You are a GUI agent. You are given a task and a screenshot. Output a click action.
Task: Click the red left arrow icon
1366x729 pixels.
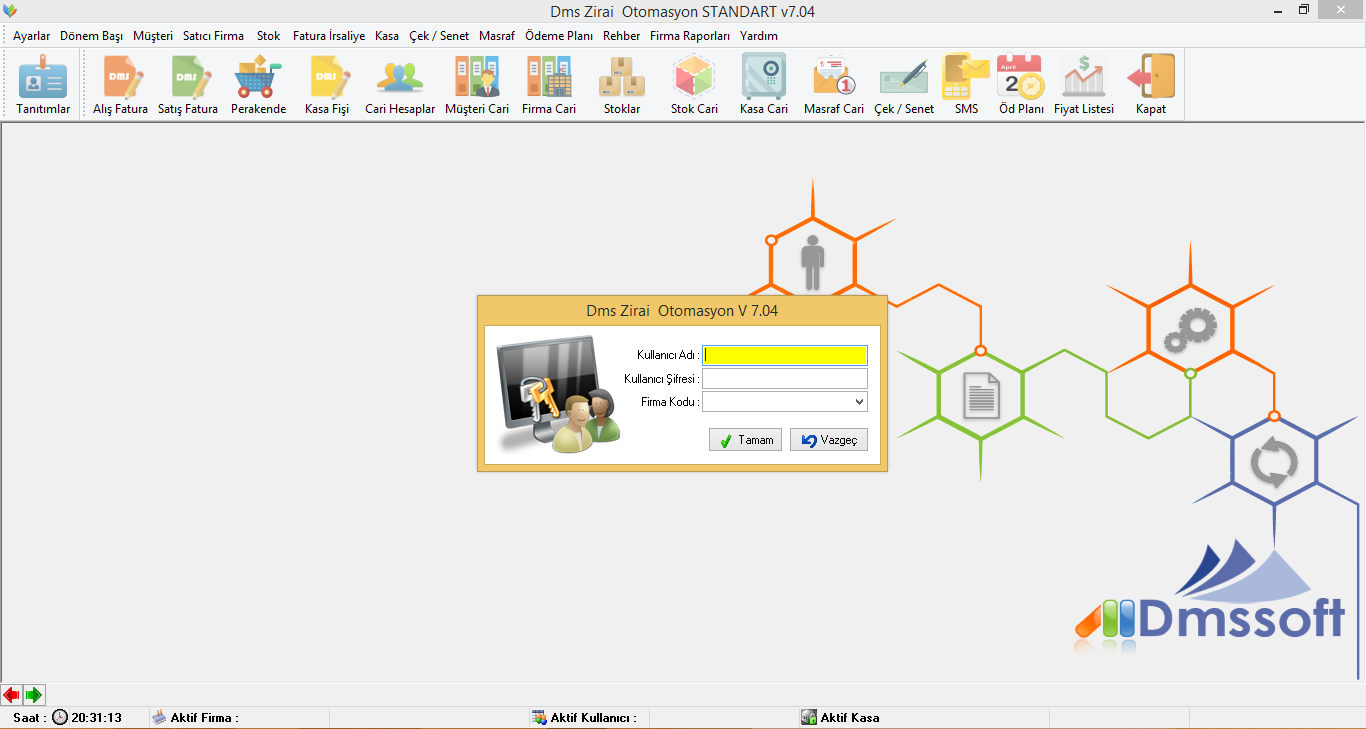point(12,695)
